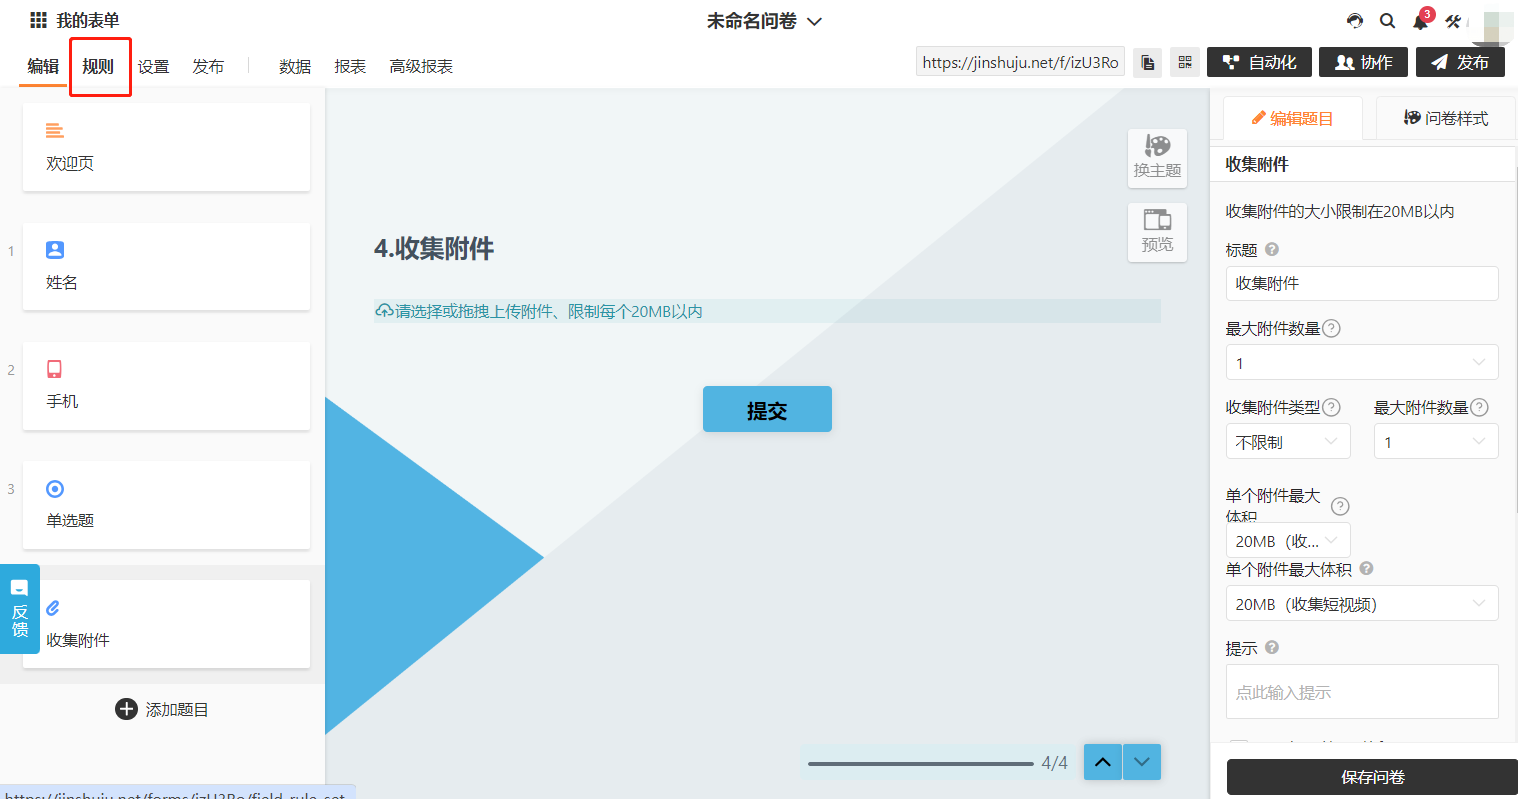The width and height of the screenshot is (1518, 799).
Task: Click the 手机 phone icon
Action: point(55,369)
